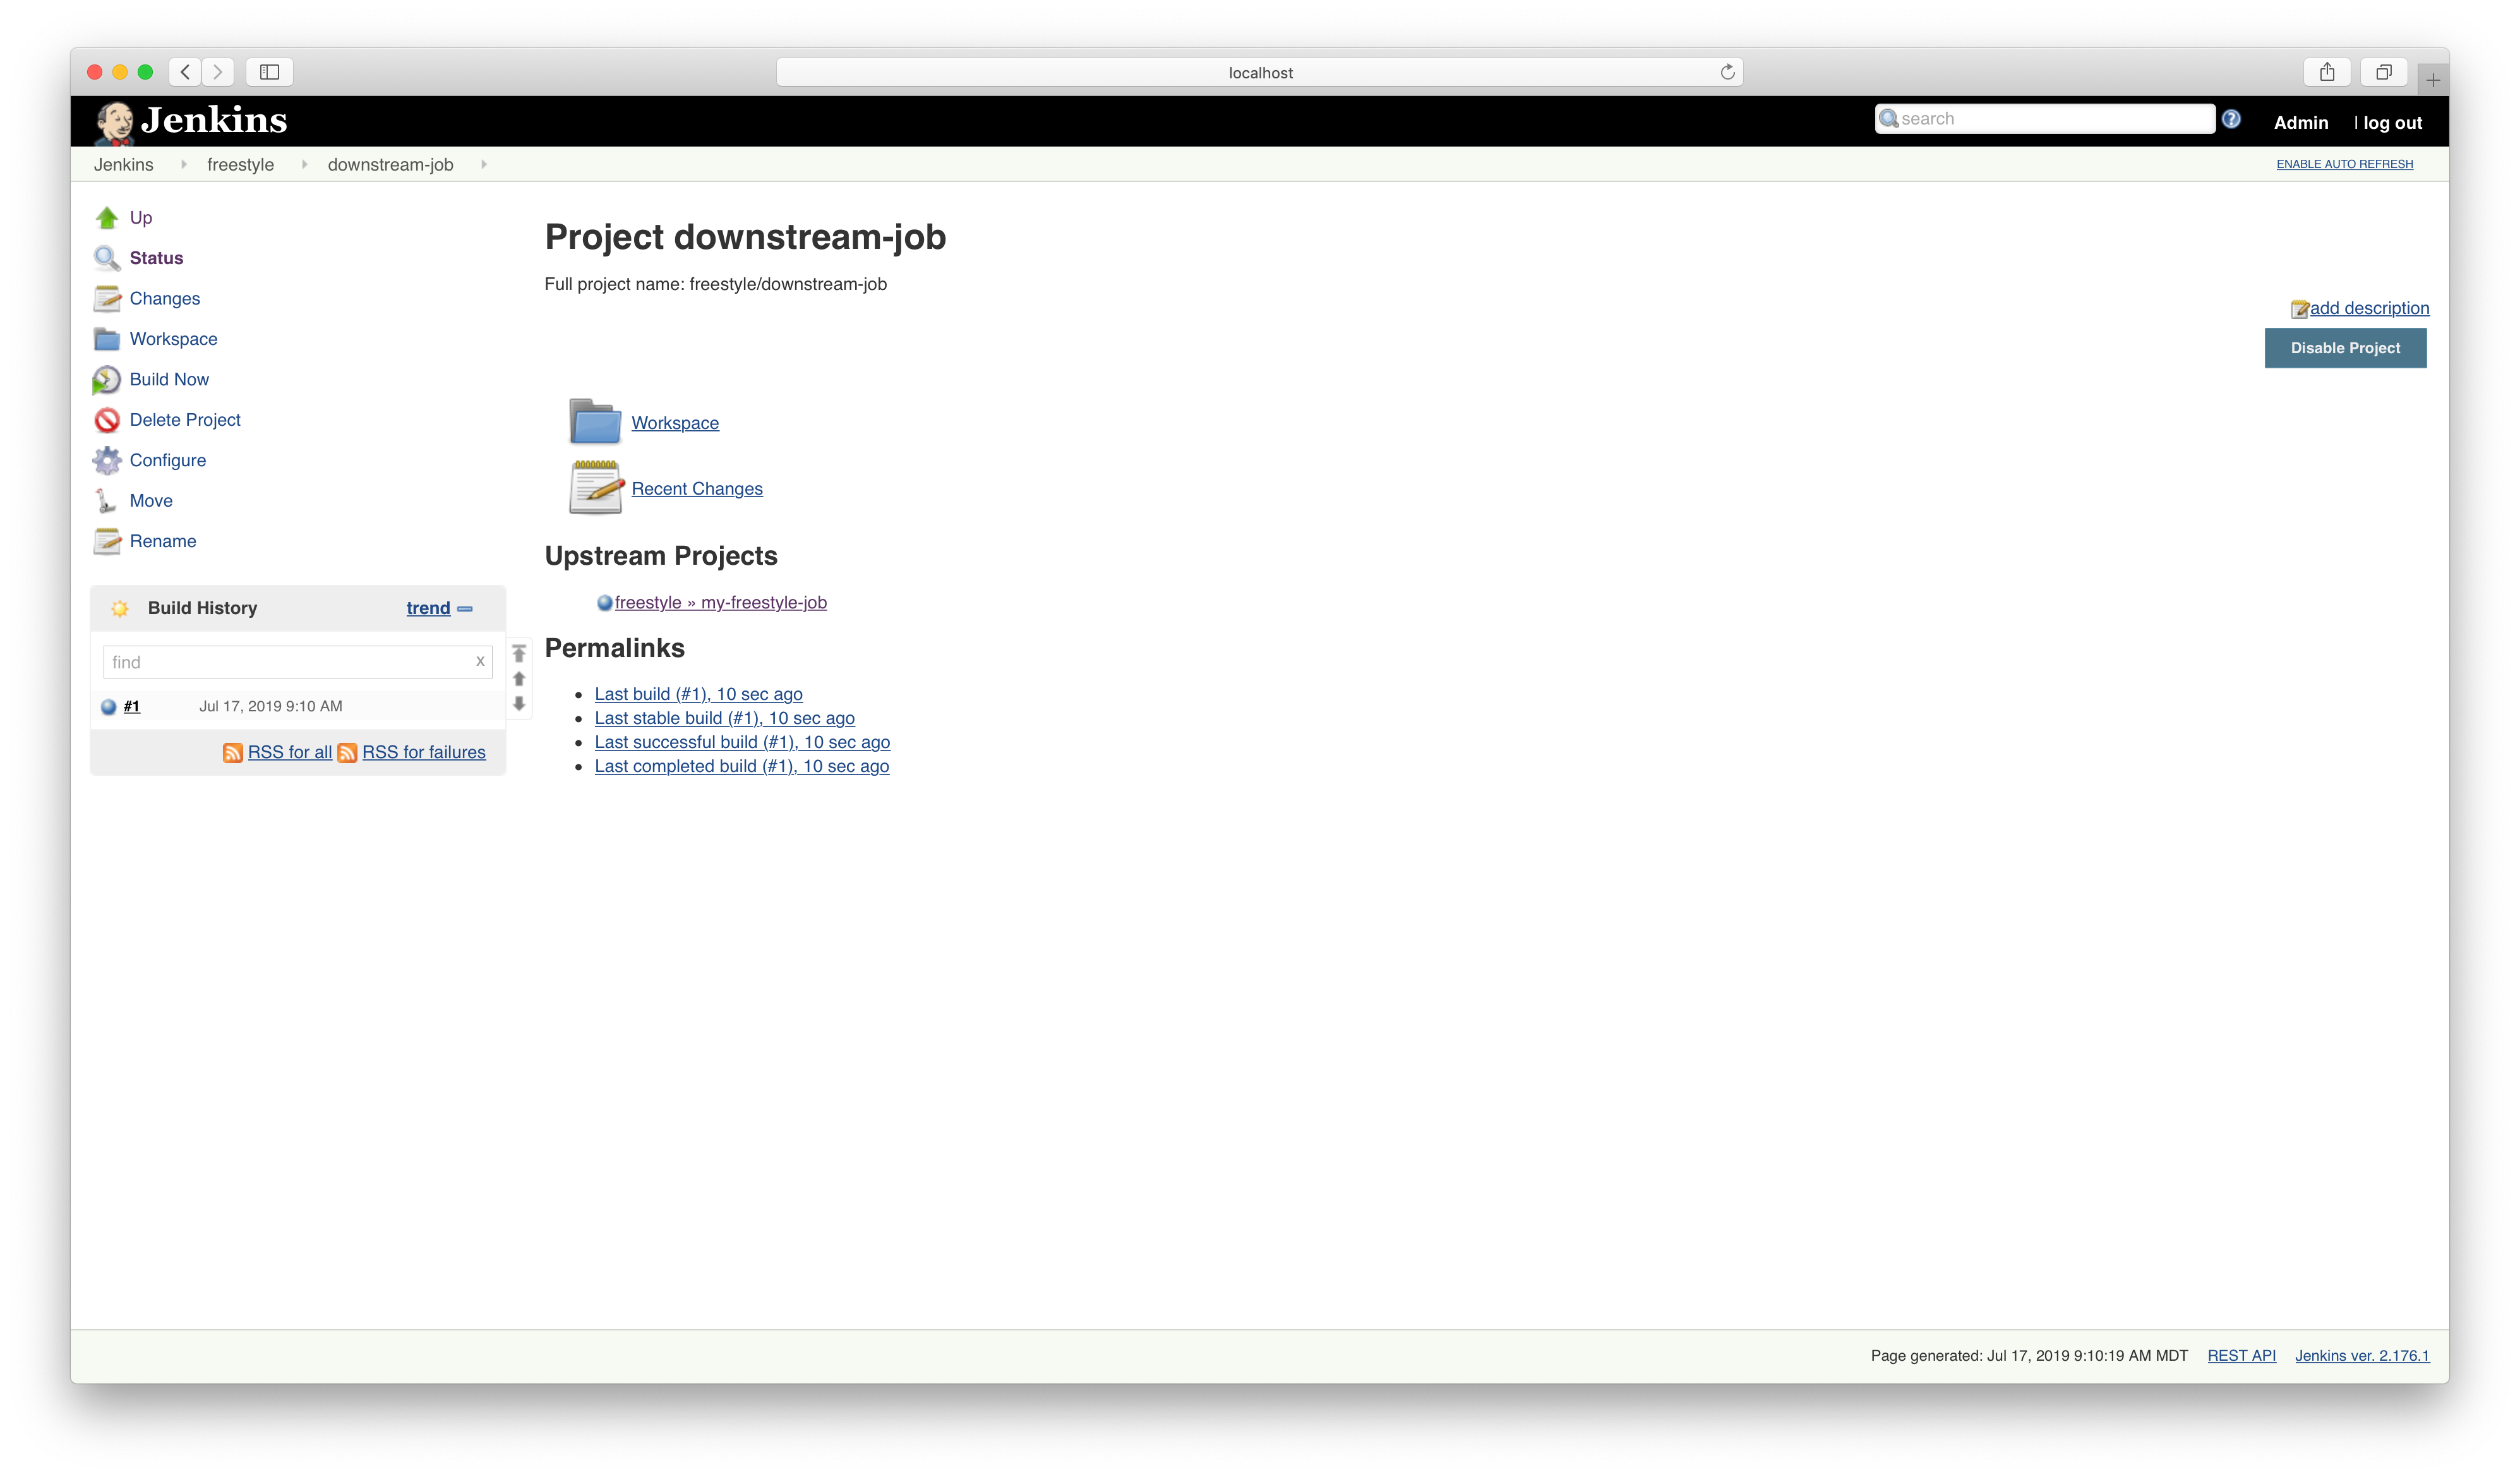The width and height of the screenshot is (2520, 1477).
Task: Click the Jenkins butler logo
Action: coord(115,122)
